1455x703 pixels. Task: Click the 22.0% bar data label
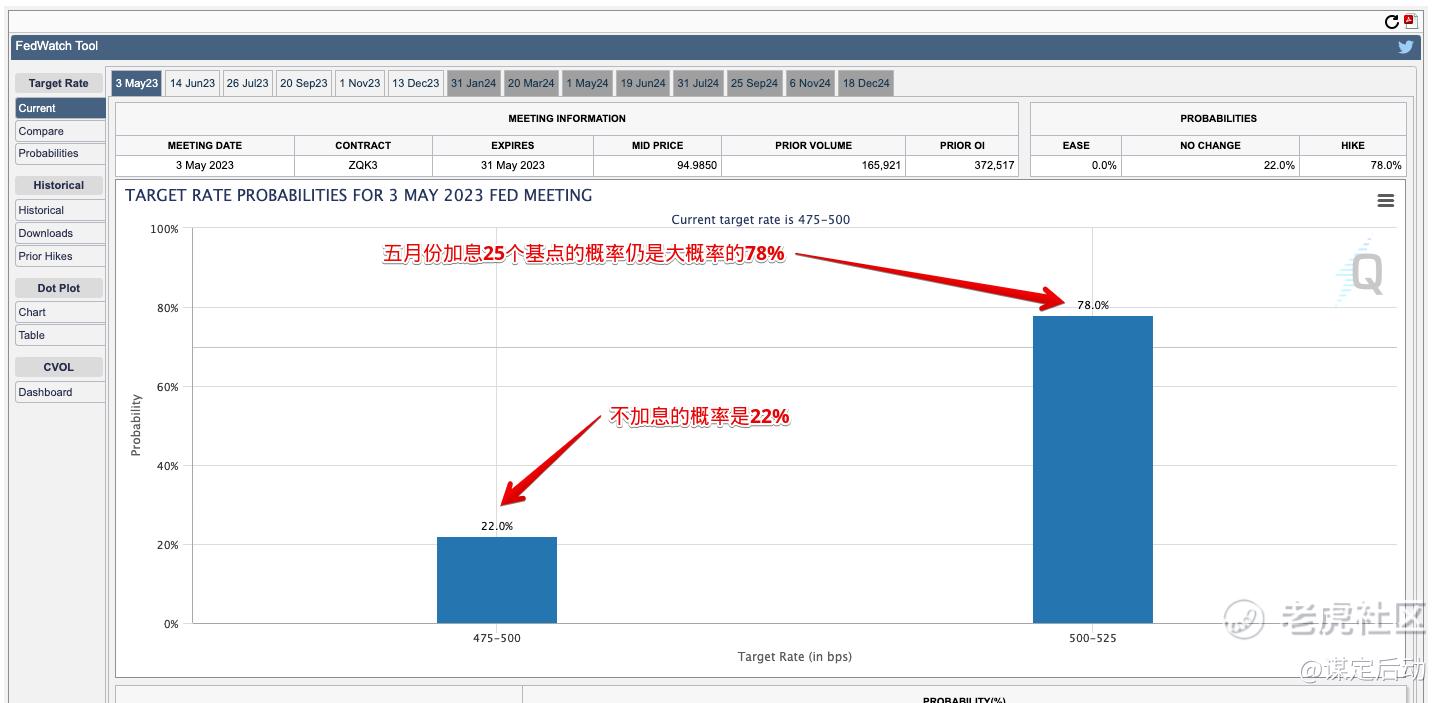coord(497,526)
